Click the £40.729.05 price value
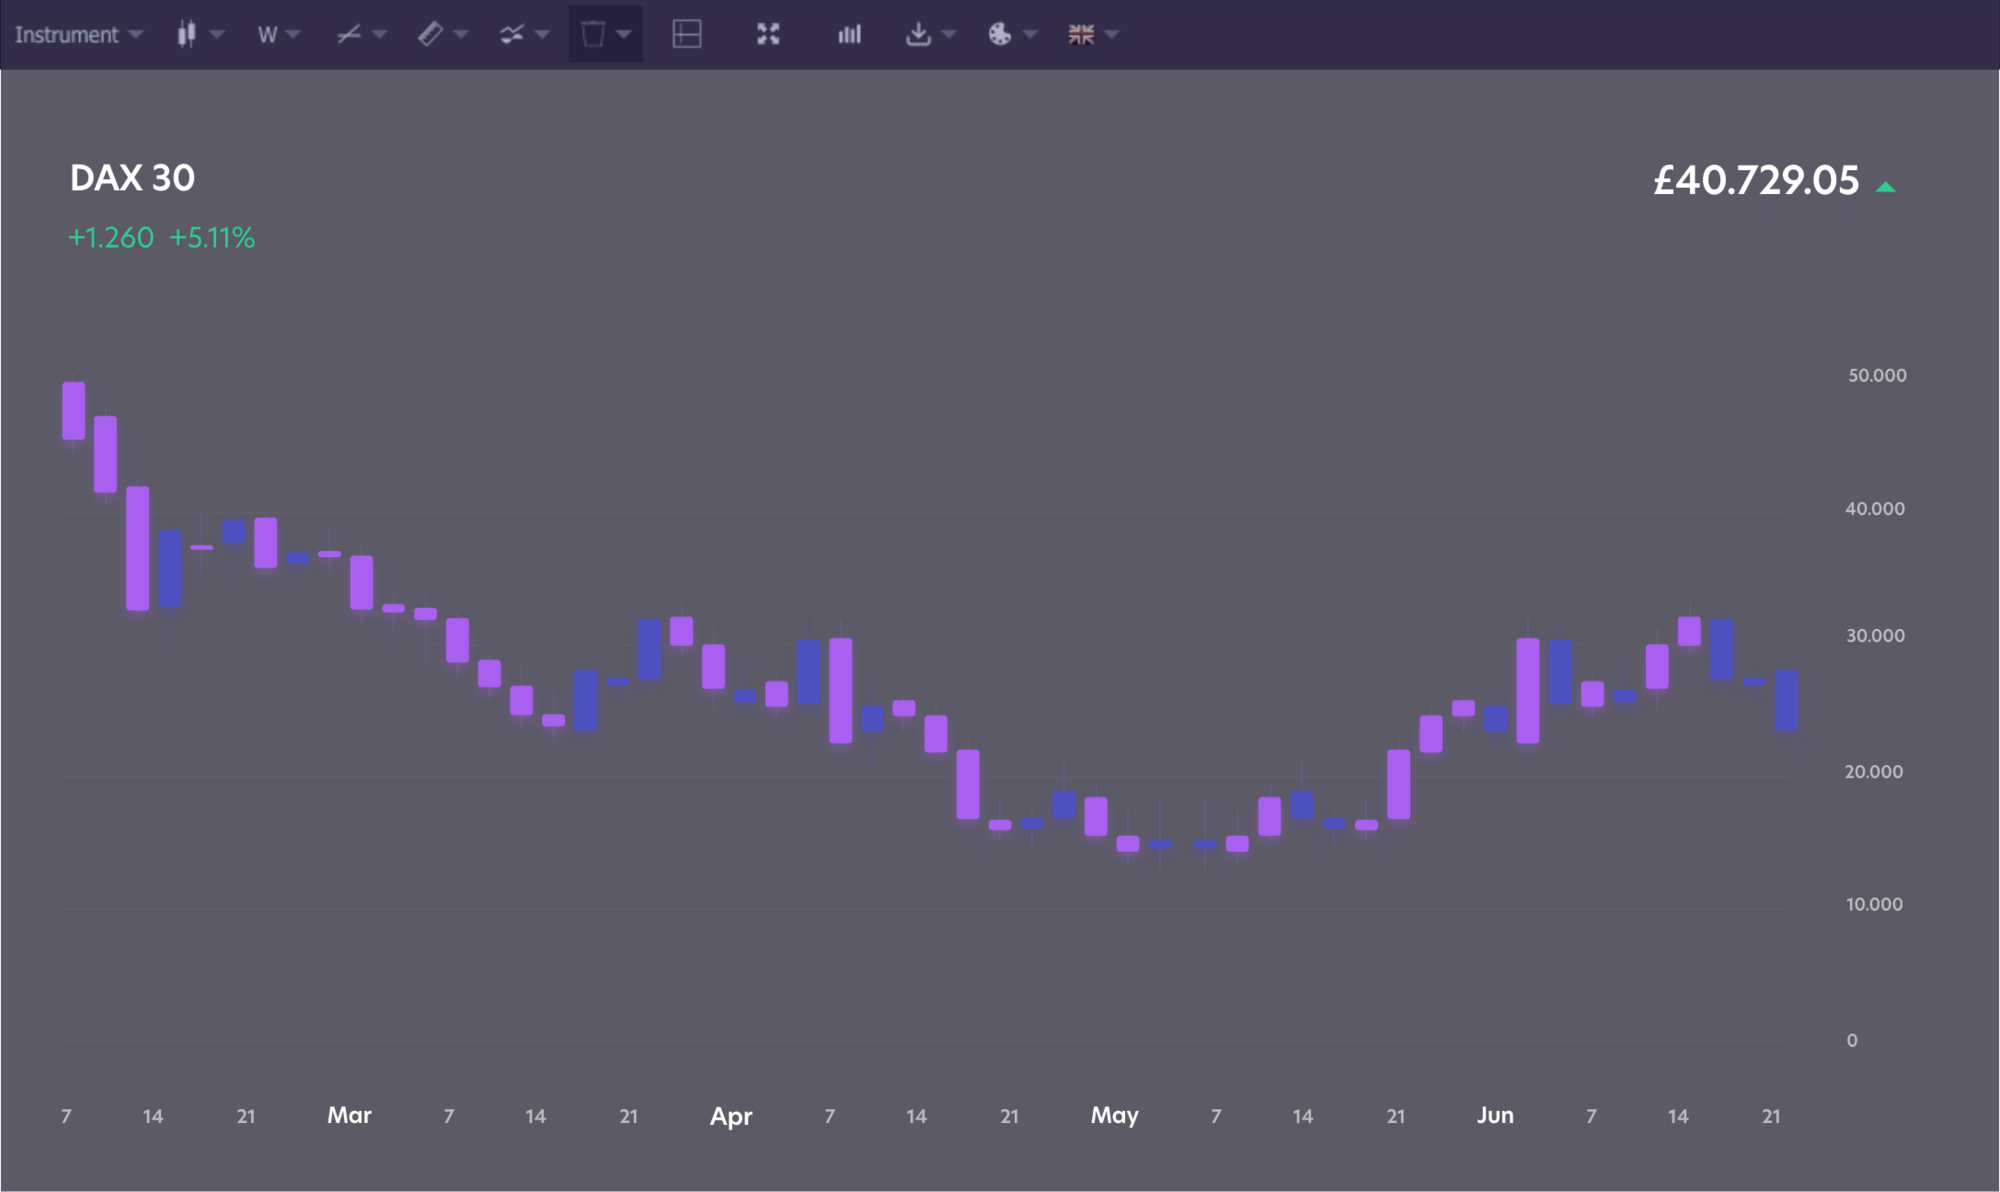The width and height of the screenshot is (2000, 1192). point(1756,180)
